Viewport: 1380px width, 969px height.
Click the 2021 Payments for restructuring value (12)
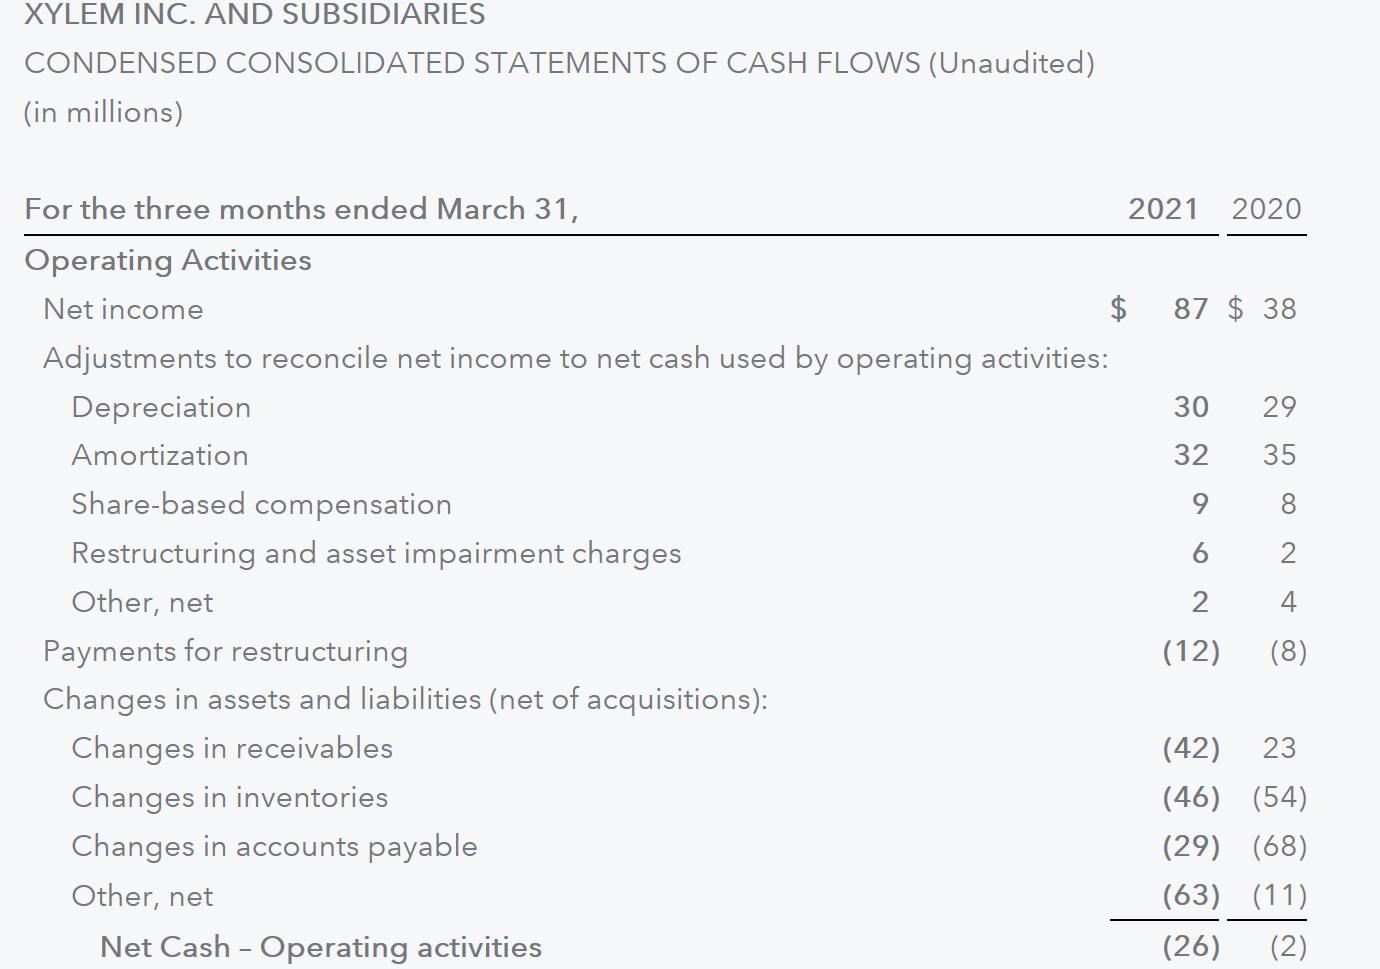click(1190, 651)
